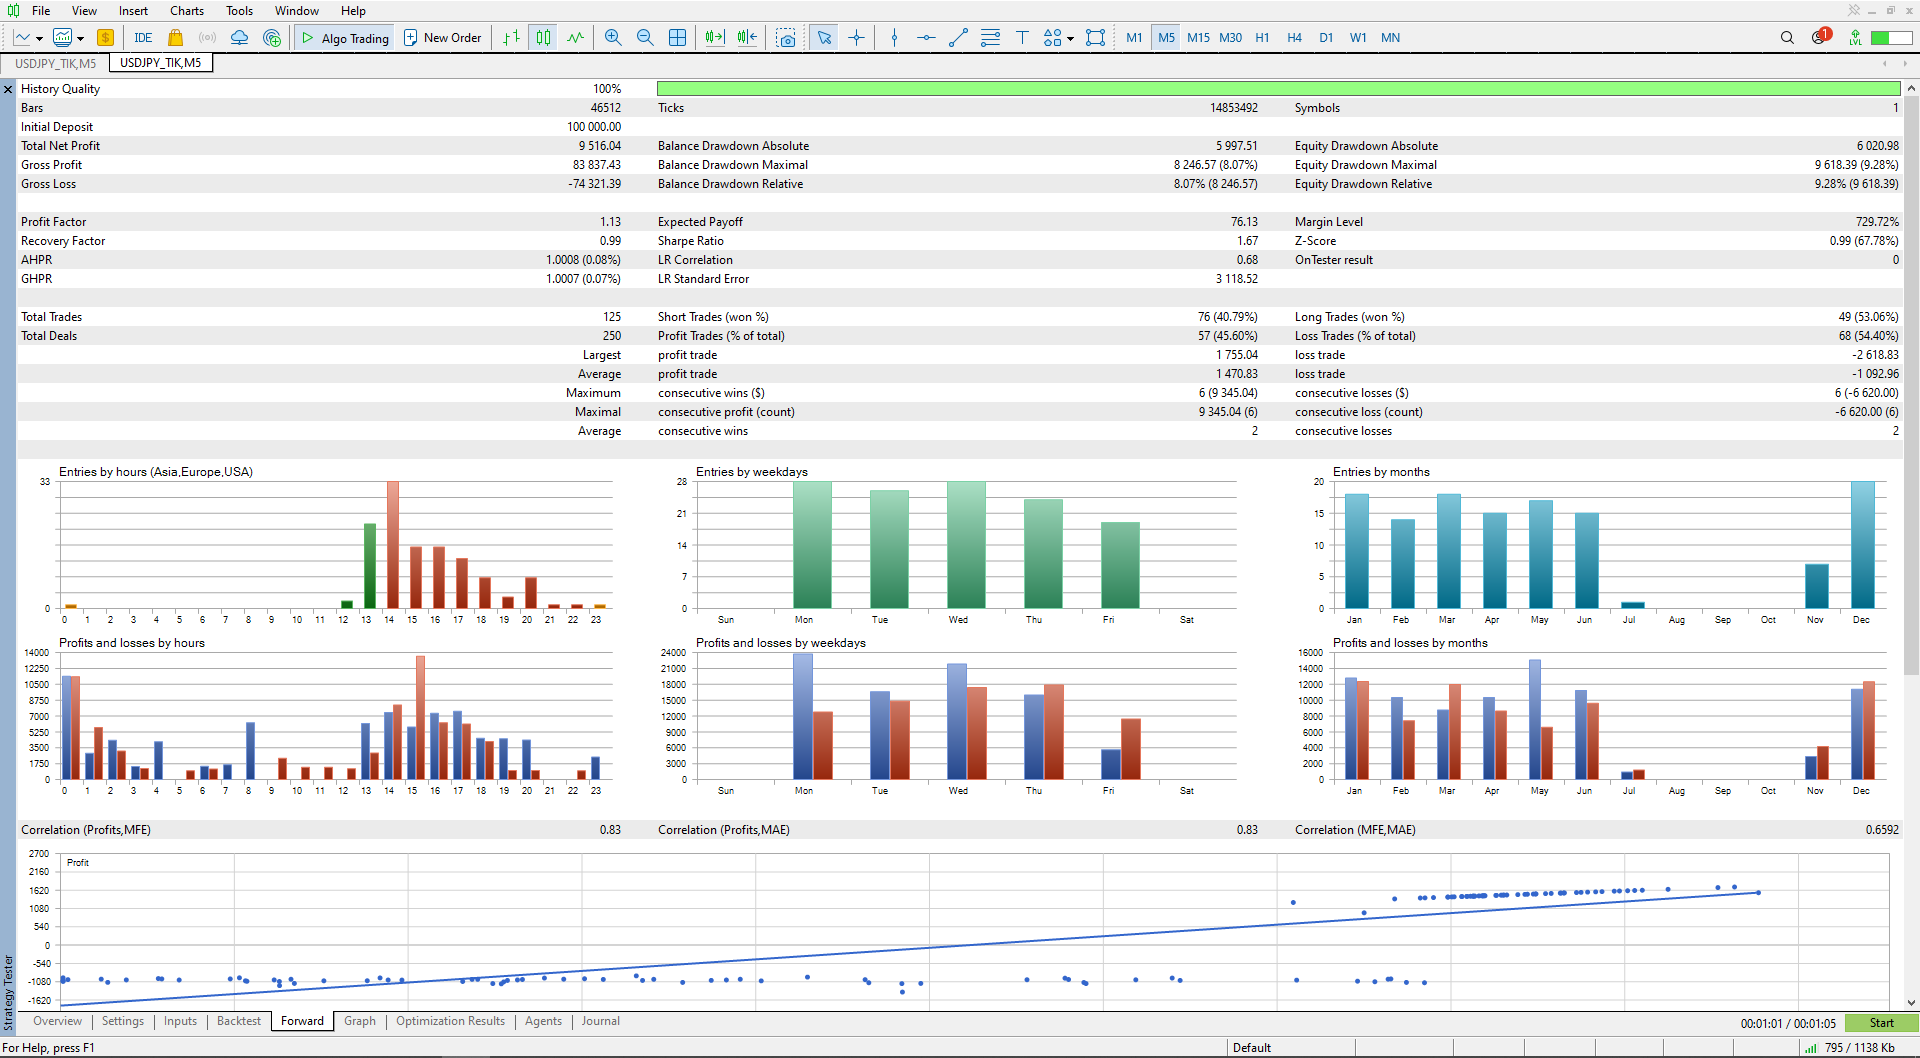Switch to the Backtest tab
Image resolution: width=1920 pixels, height=1058 pixels.
(x=239, y=1021)
